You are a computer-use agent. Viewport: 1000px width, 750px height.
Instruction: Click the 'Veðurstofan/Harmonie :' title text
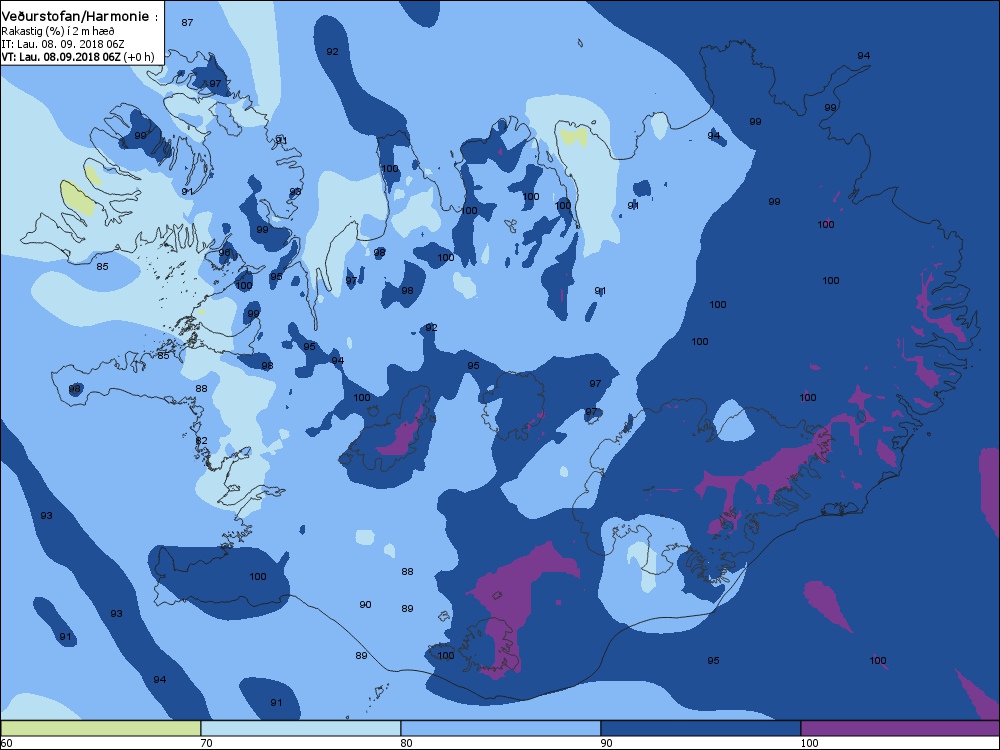click(80, 17)
